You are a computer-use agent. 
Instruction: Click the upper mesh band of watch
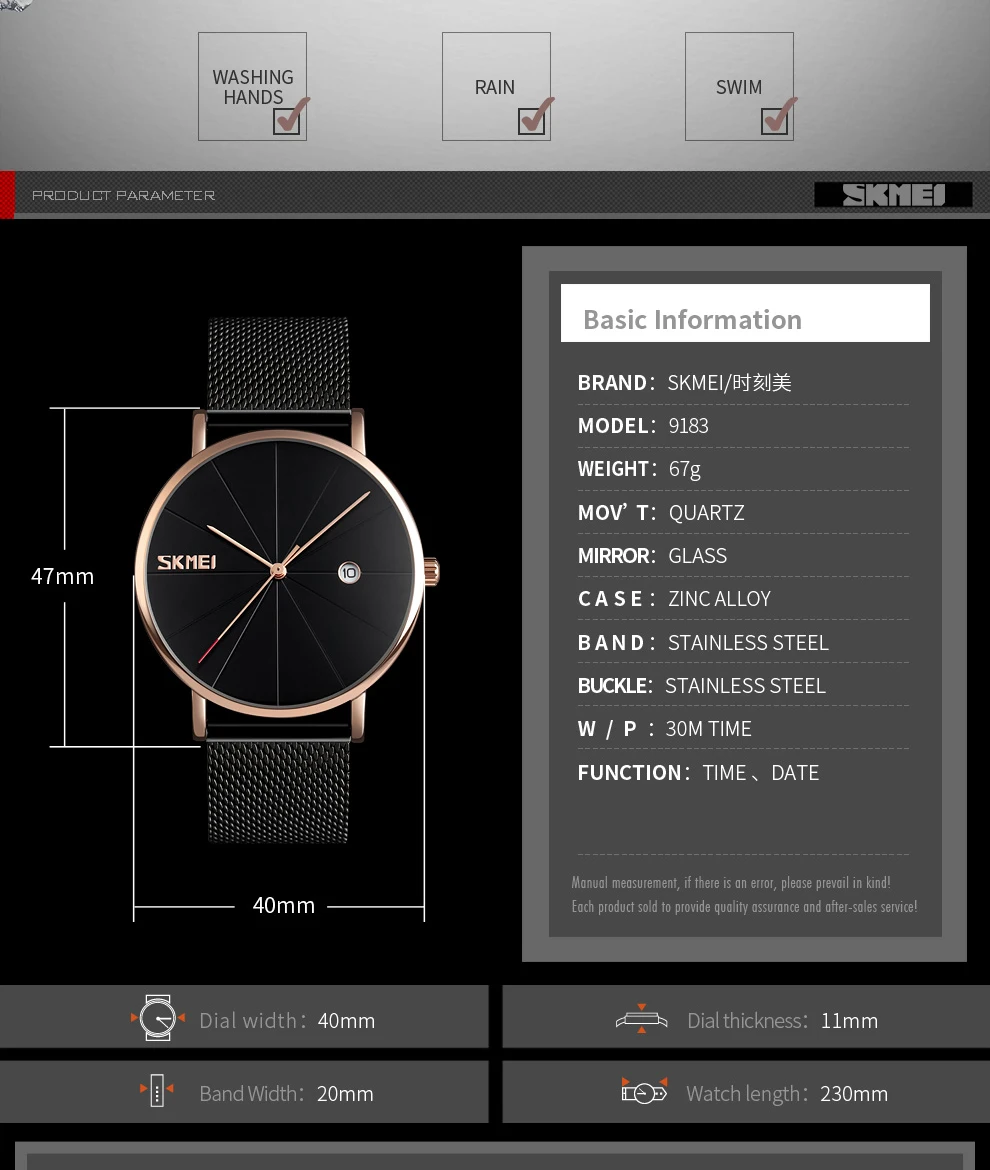278,363
